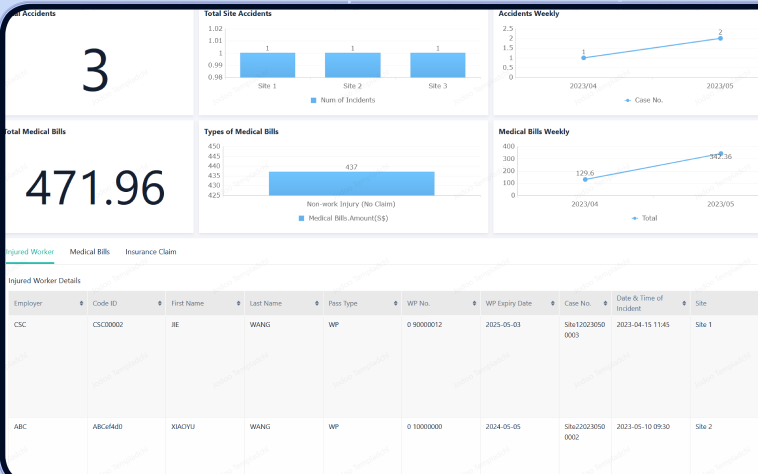
Task: Toggle Case No. legend in Accidents Weekly
Action: pos(627,101)
